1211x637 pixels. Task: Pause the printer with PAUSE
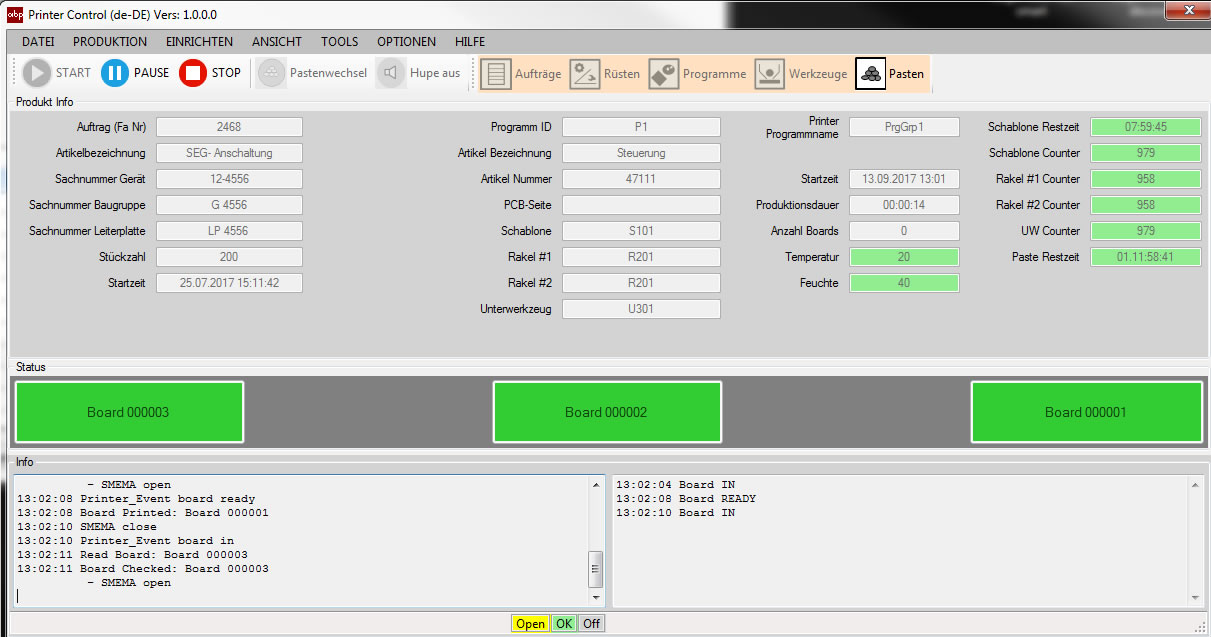coord(135,73)
